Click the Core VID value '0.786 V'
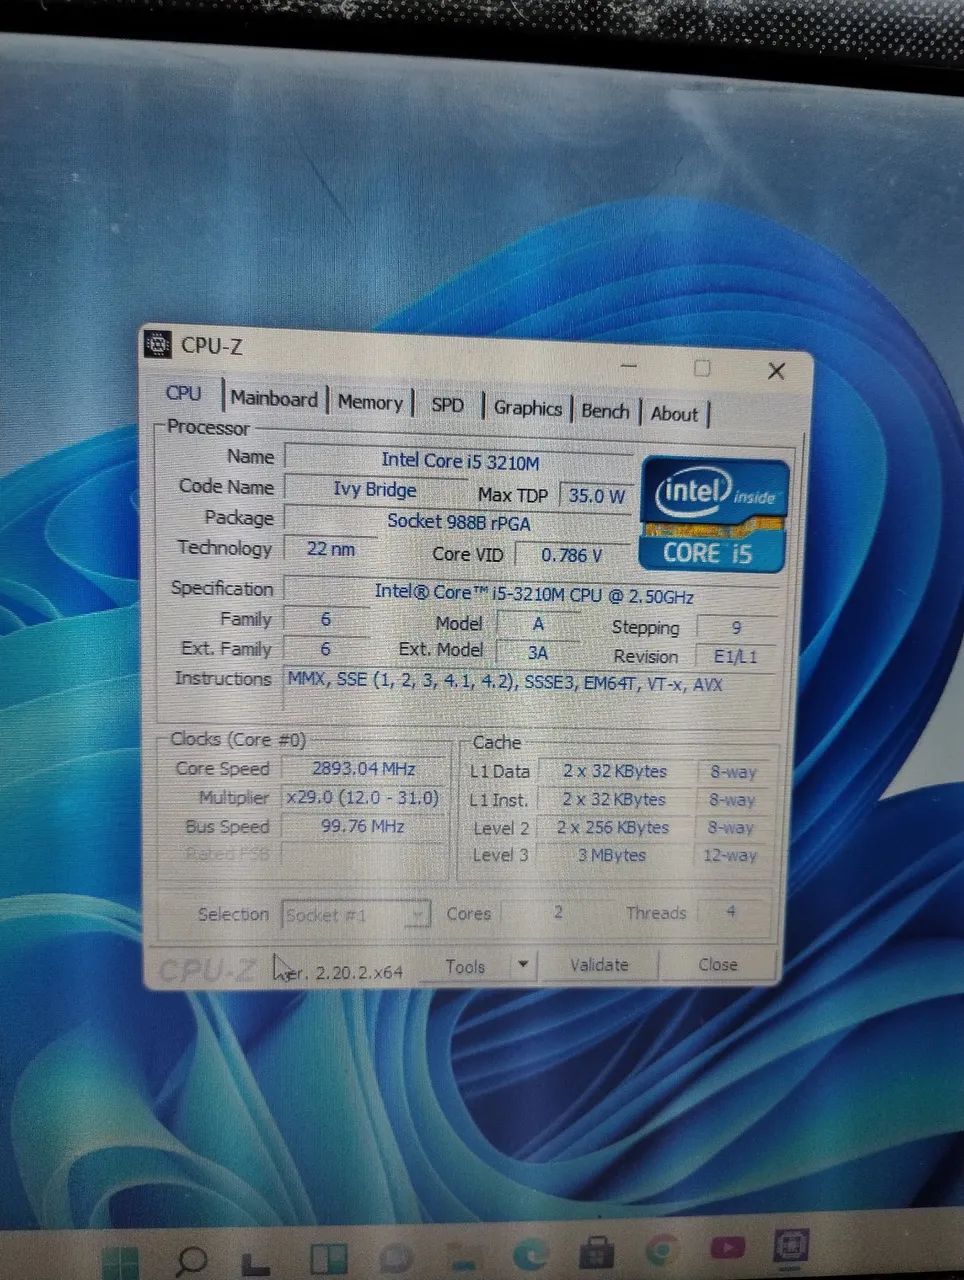Screen dimensions: 964x1280 click(573, 555)
